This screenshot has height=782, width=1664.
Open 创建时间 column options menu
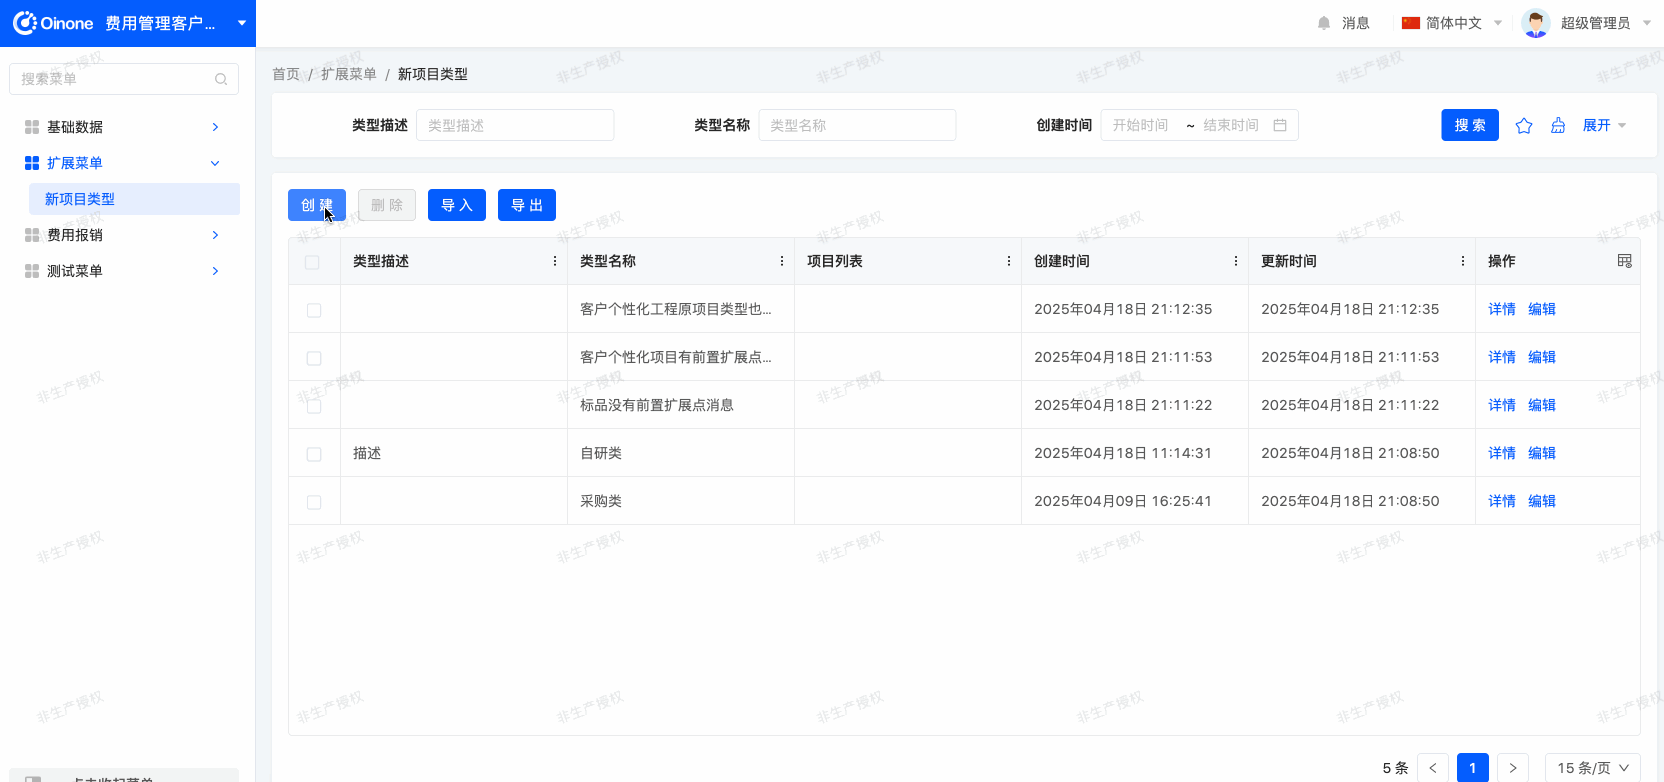point(1236,261)
